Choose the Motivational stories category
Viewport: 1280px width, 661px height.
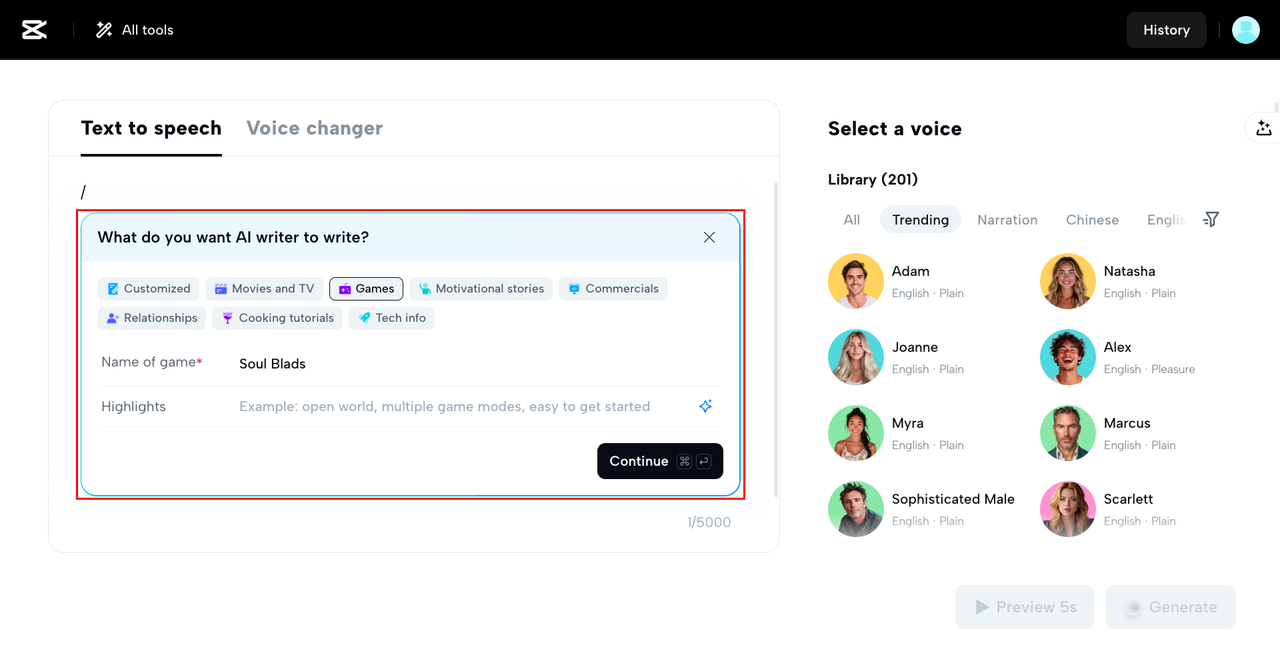click(x=481, y=289)
